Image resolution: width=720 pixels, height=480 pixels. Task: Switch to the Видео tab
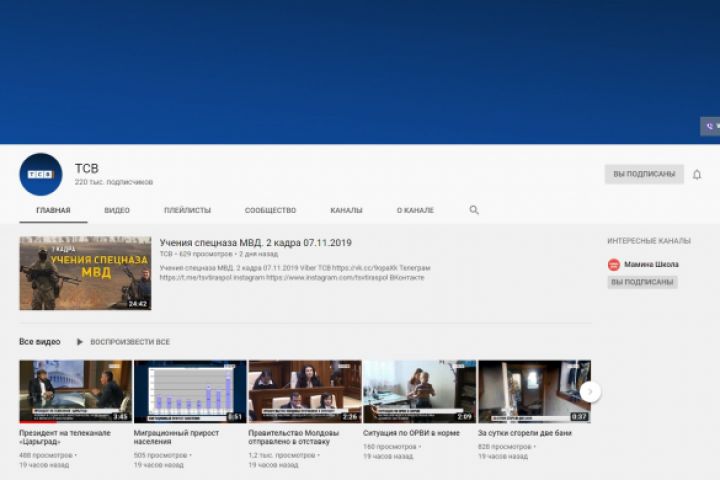pyautogui.click(x=117, y=210)
